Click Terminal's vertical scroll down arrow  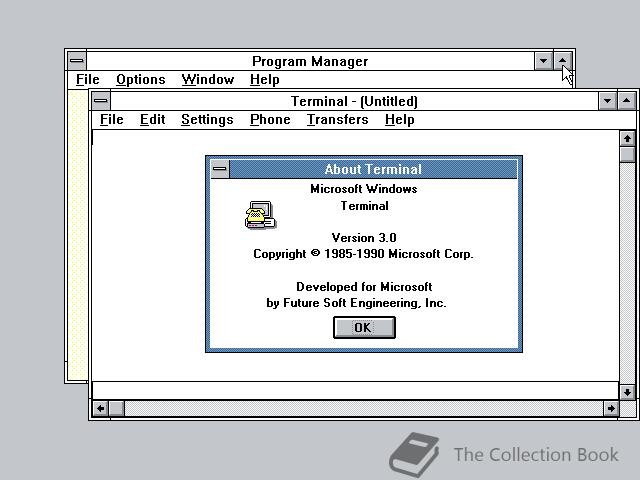click(x=627, y=392)
